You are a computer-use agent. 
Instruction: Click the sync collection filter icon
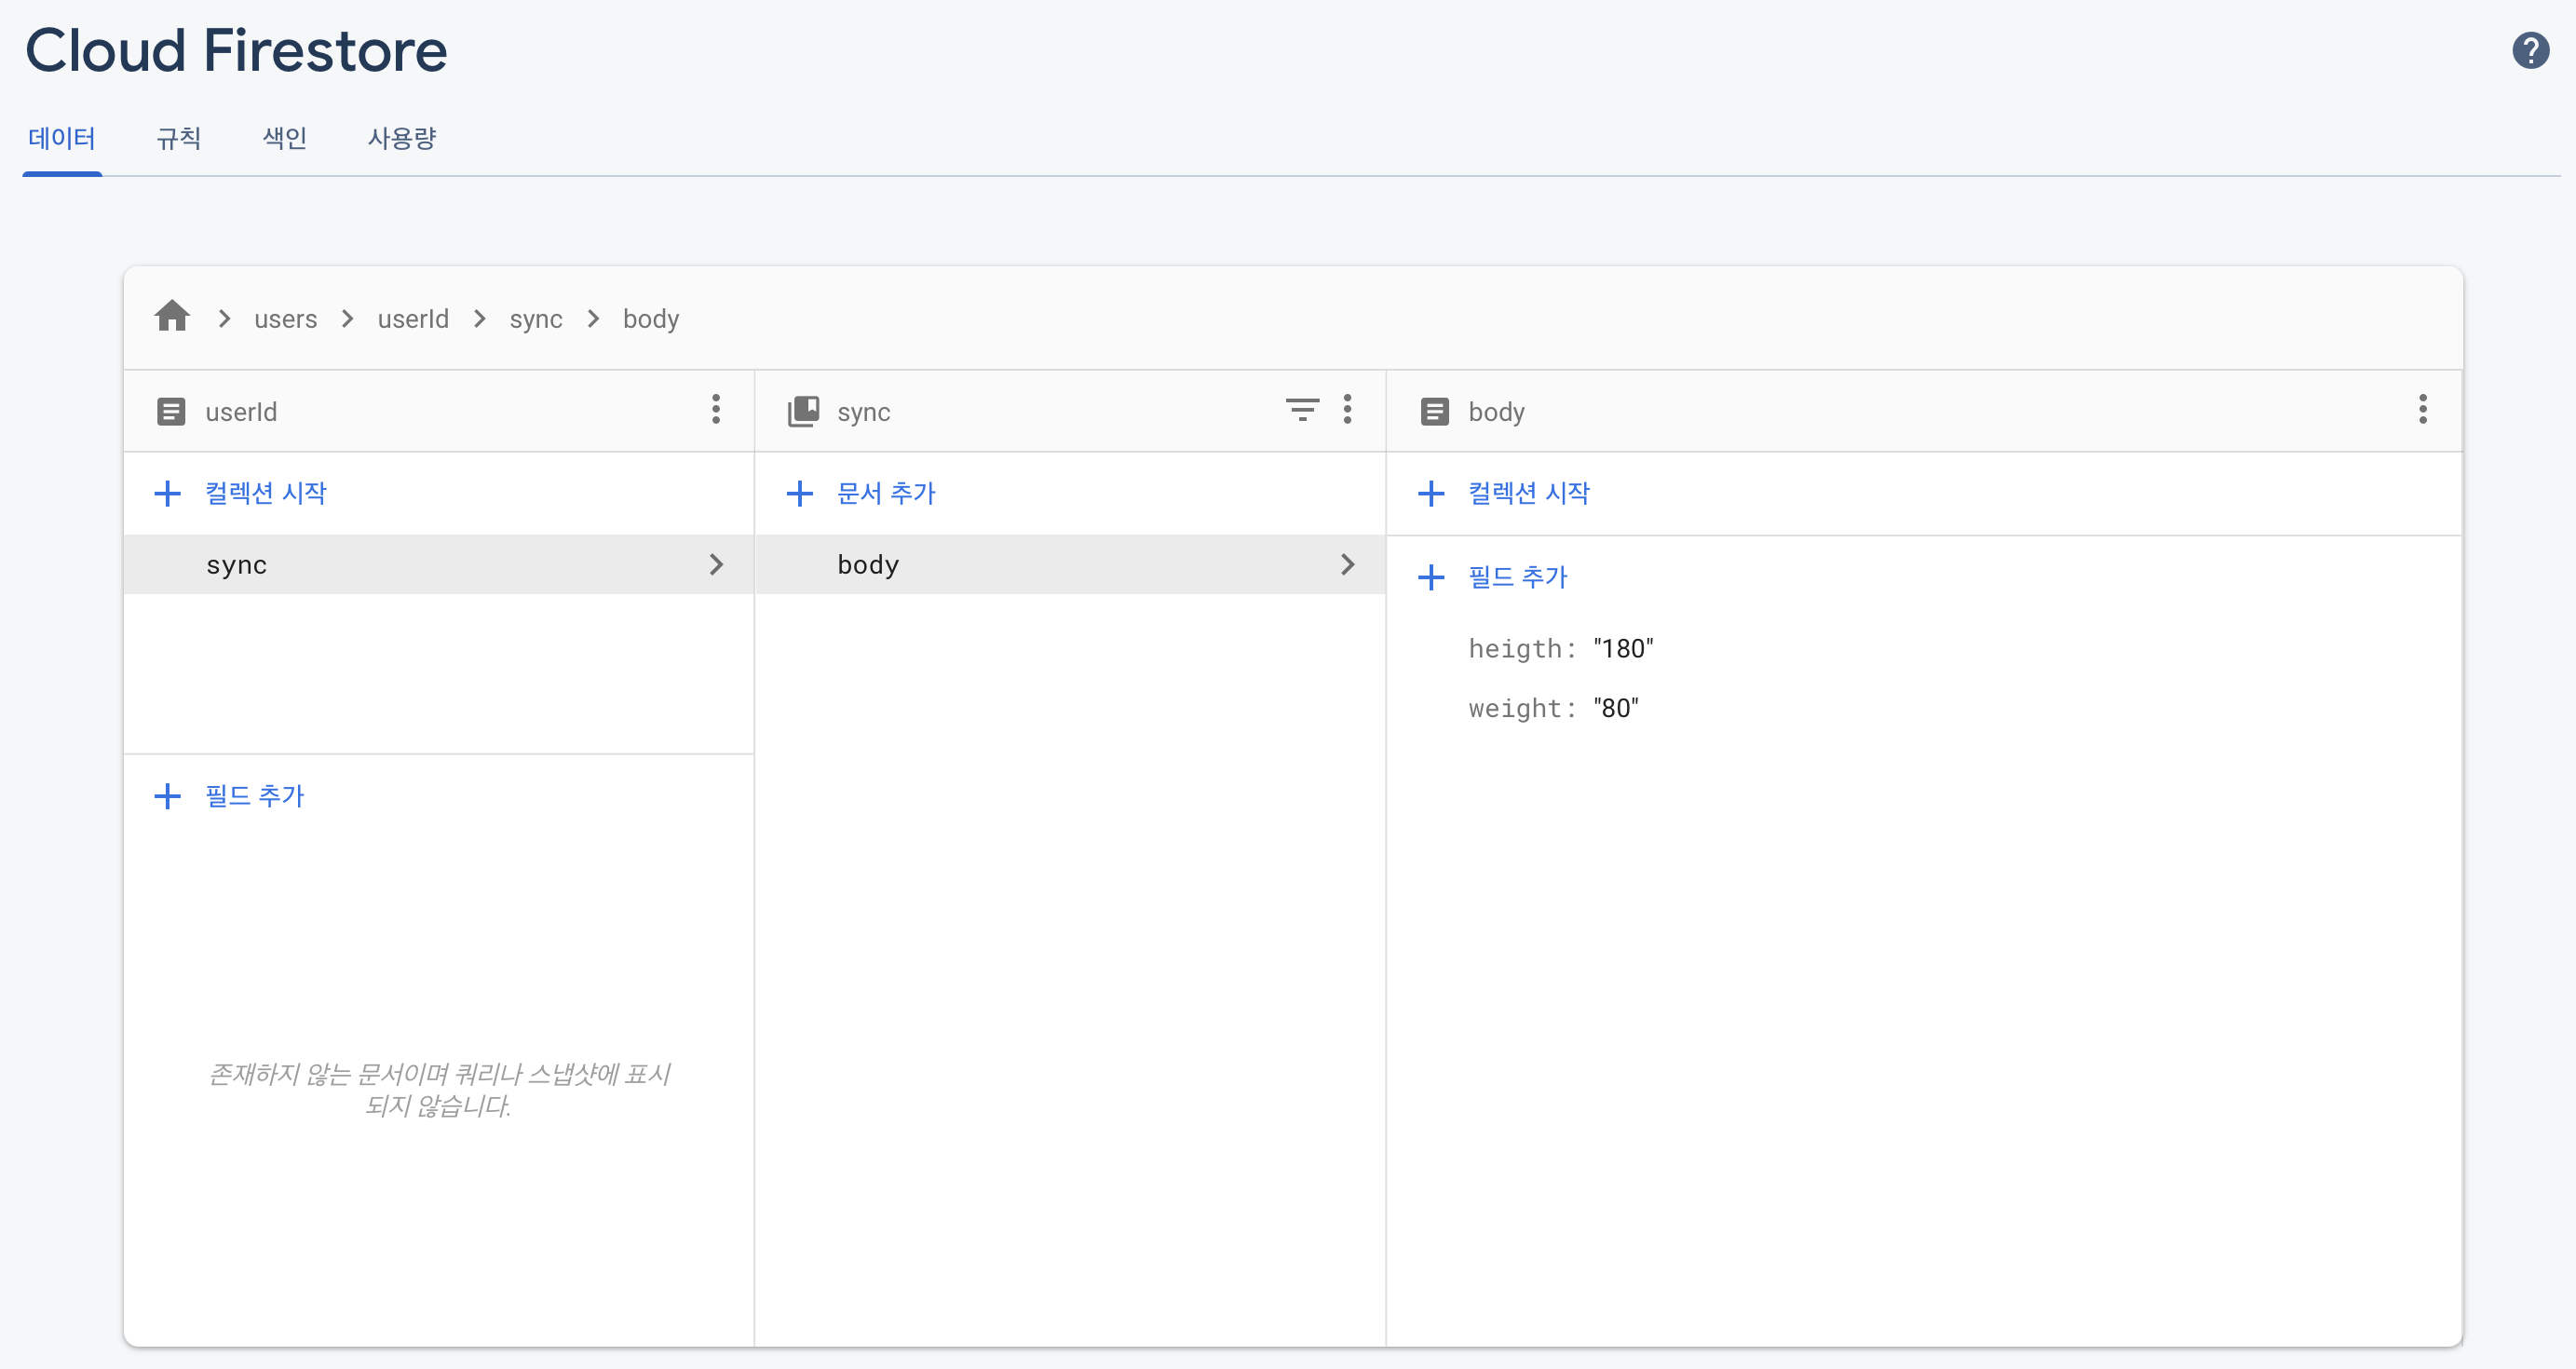1301,410
